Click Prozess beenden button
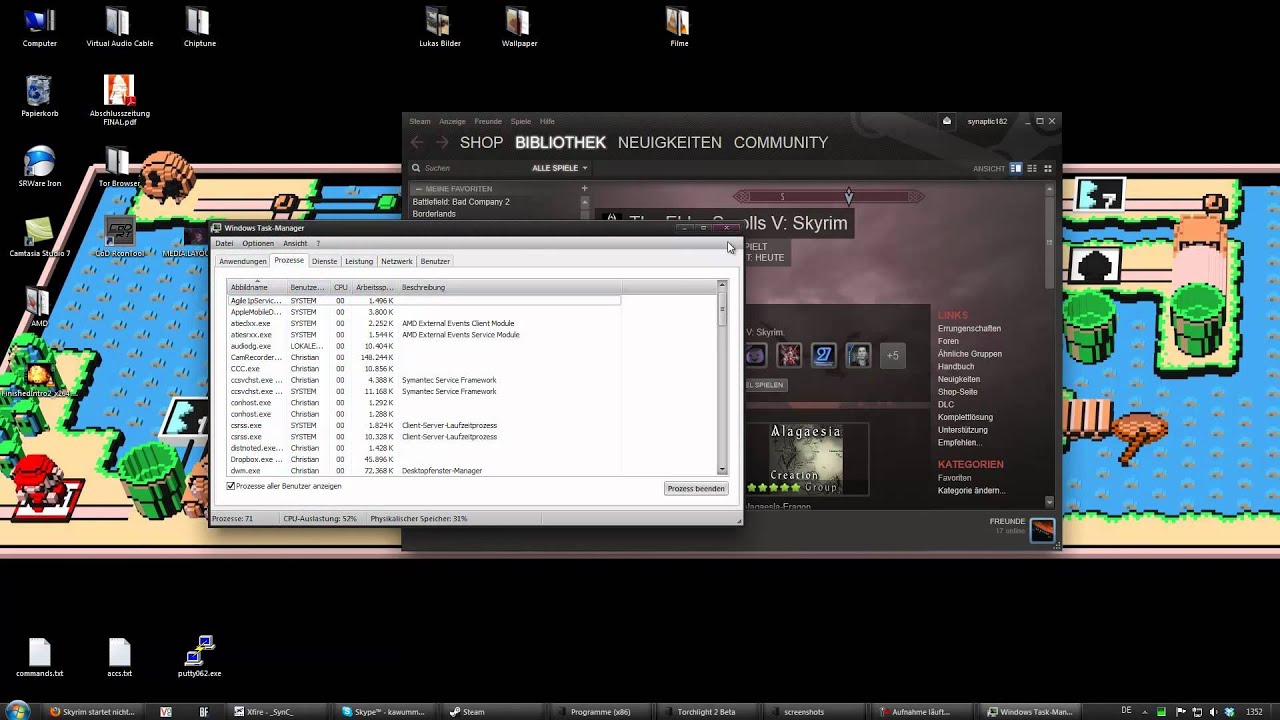The width and height of the screenshot is (1280, 720). (x=696, y=488)
